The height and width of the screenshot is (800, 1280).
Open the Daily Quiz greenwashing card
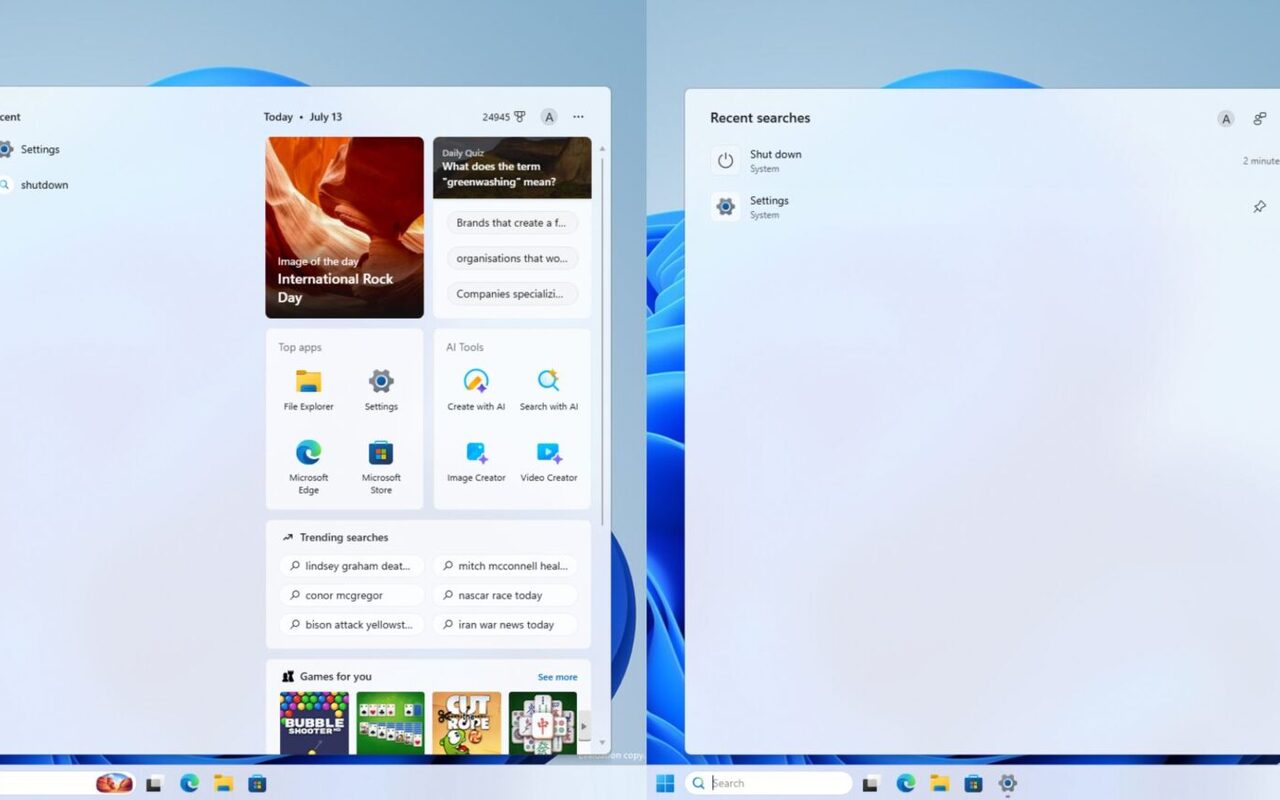[x=512, y=168]
